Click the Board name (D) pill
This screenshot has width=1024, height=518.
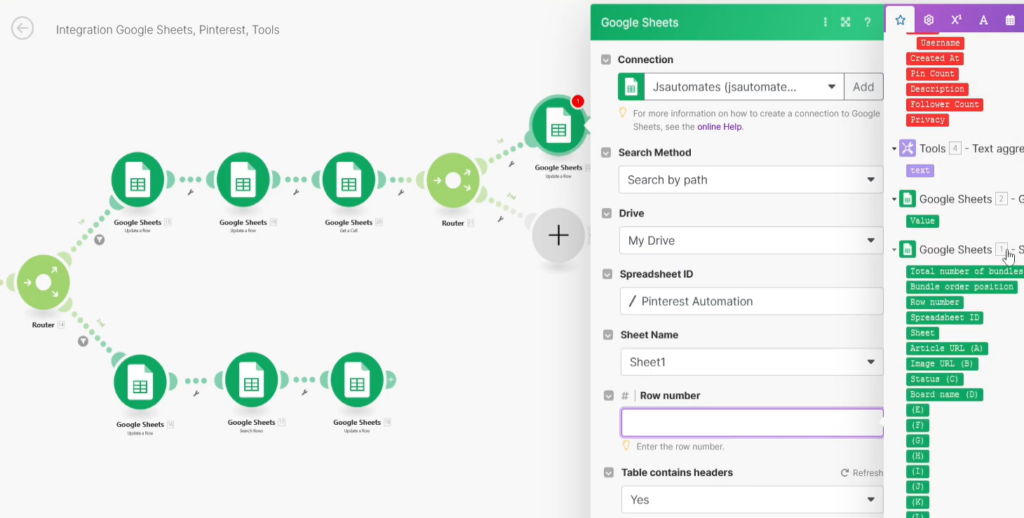(x=944, y=395)
